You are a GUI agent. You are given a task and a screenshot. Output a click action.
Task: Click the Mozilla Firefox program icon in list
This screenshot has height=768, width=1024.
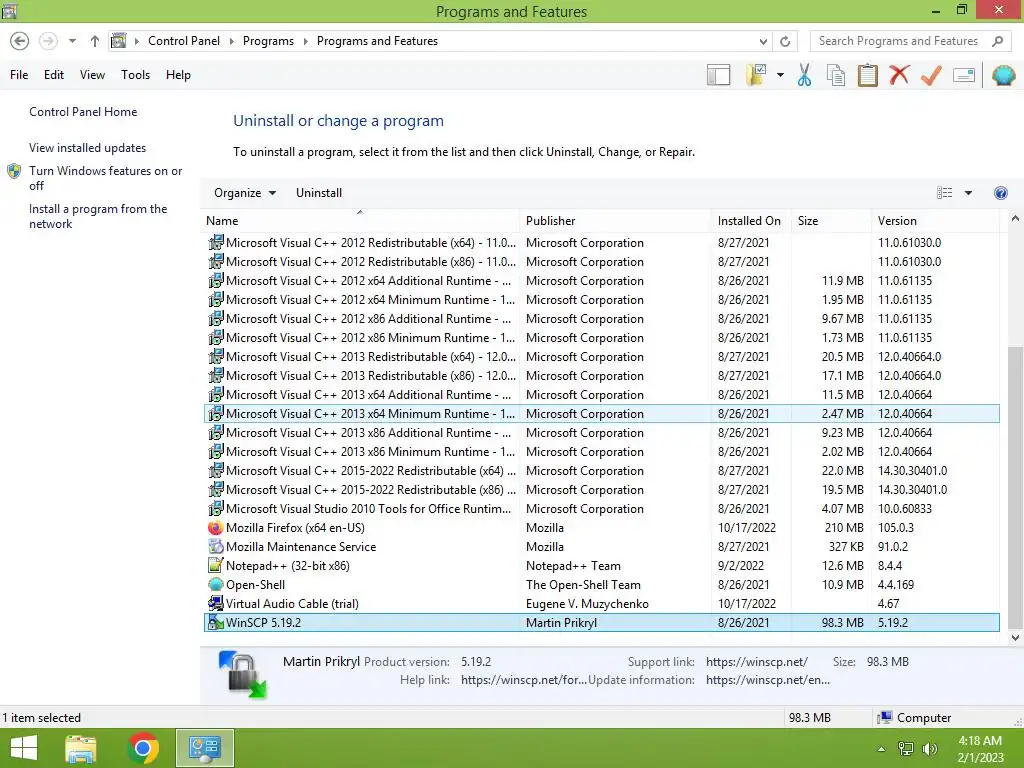[x=216, y=528]
